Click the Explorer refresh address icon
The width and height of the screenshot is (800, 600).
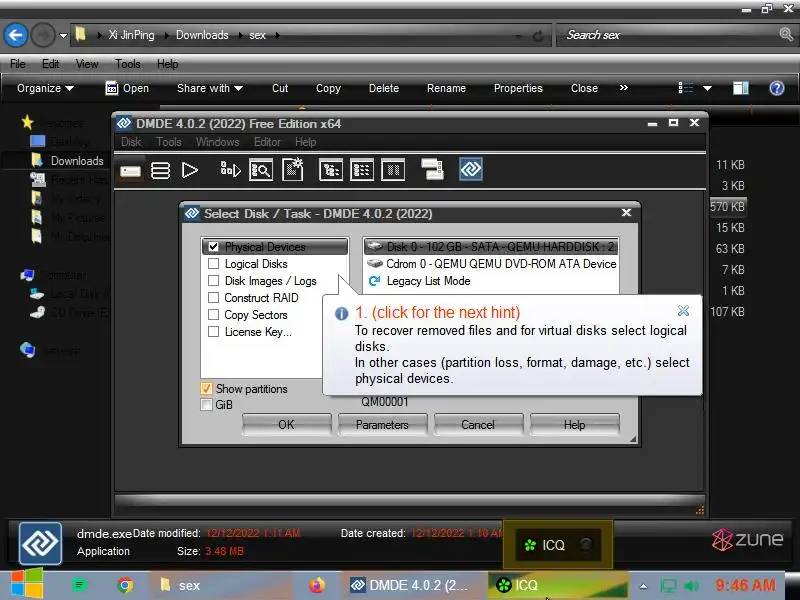tap(538, 36)
